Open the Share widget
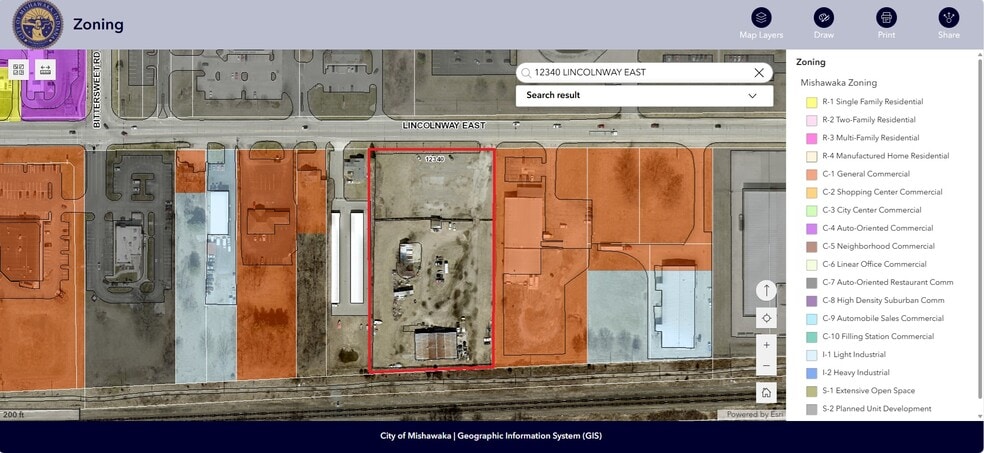This screenshot has height=453, width=984. [948, 18]
